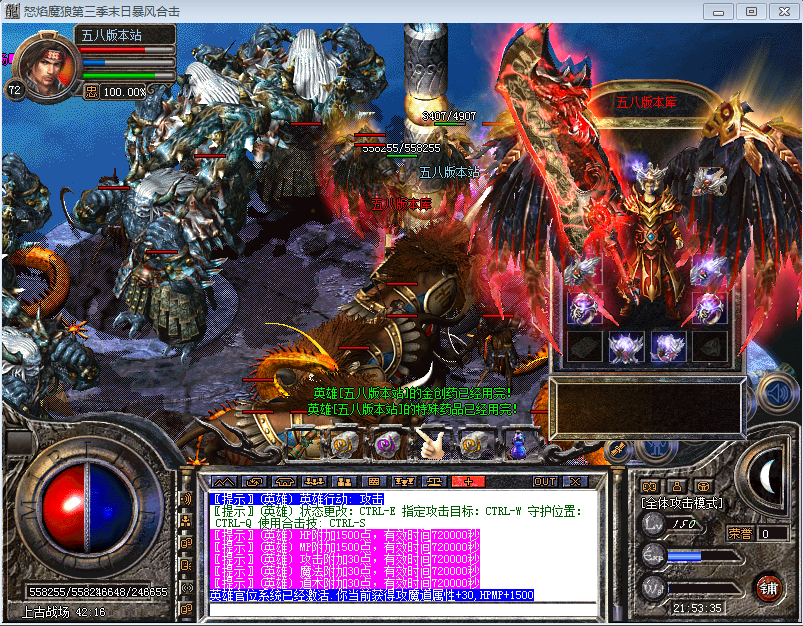
Task: Click the gold satellite-shaped round button
Action: [x=618, y=450]
